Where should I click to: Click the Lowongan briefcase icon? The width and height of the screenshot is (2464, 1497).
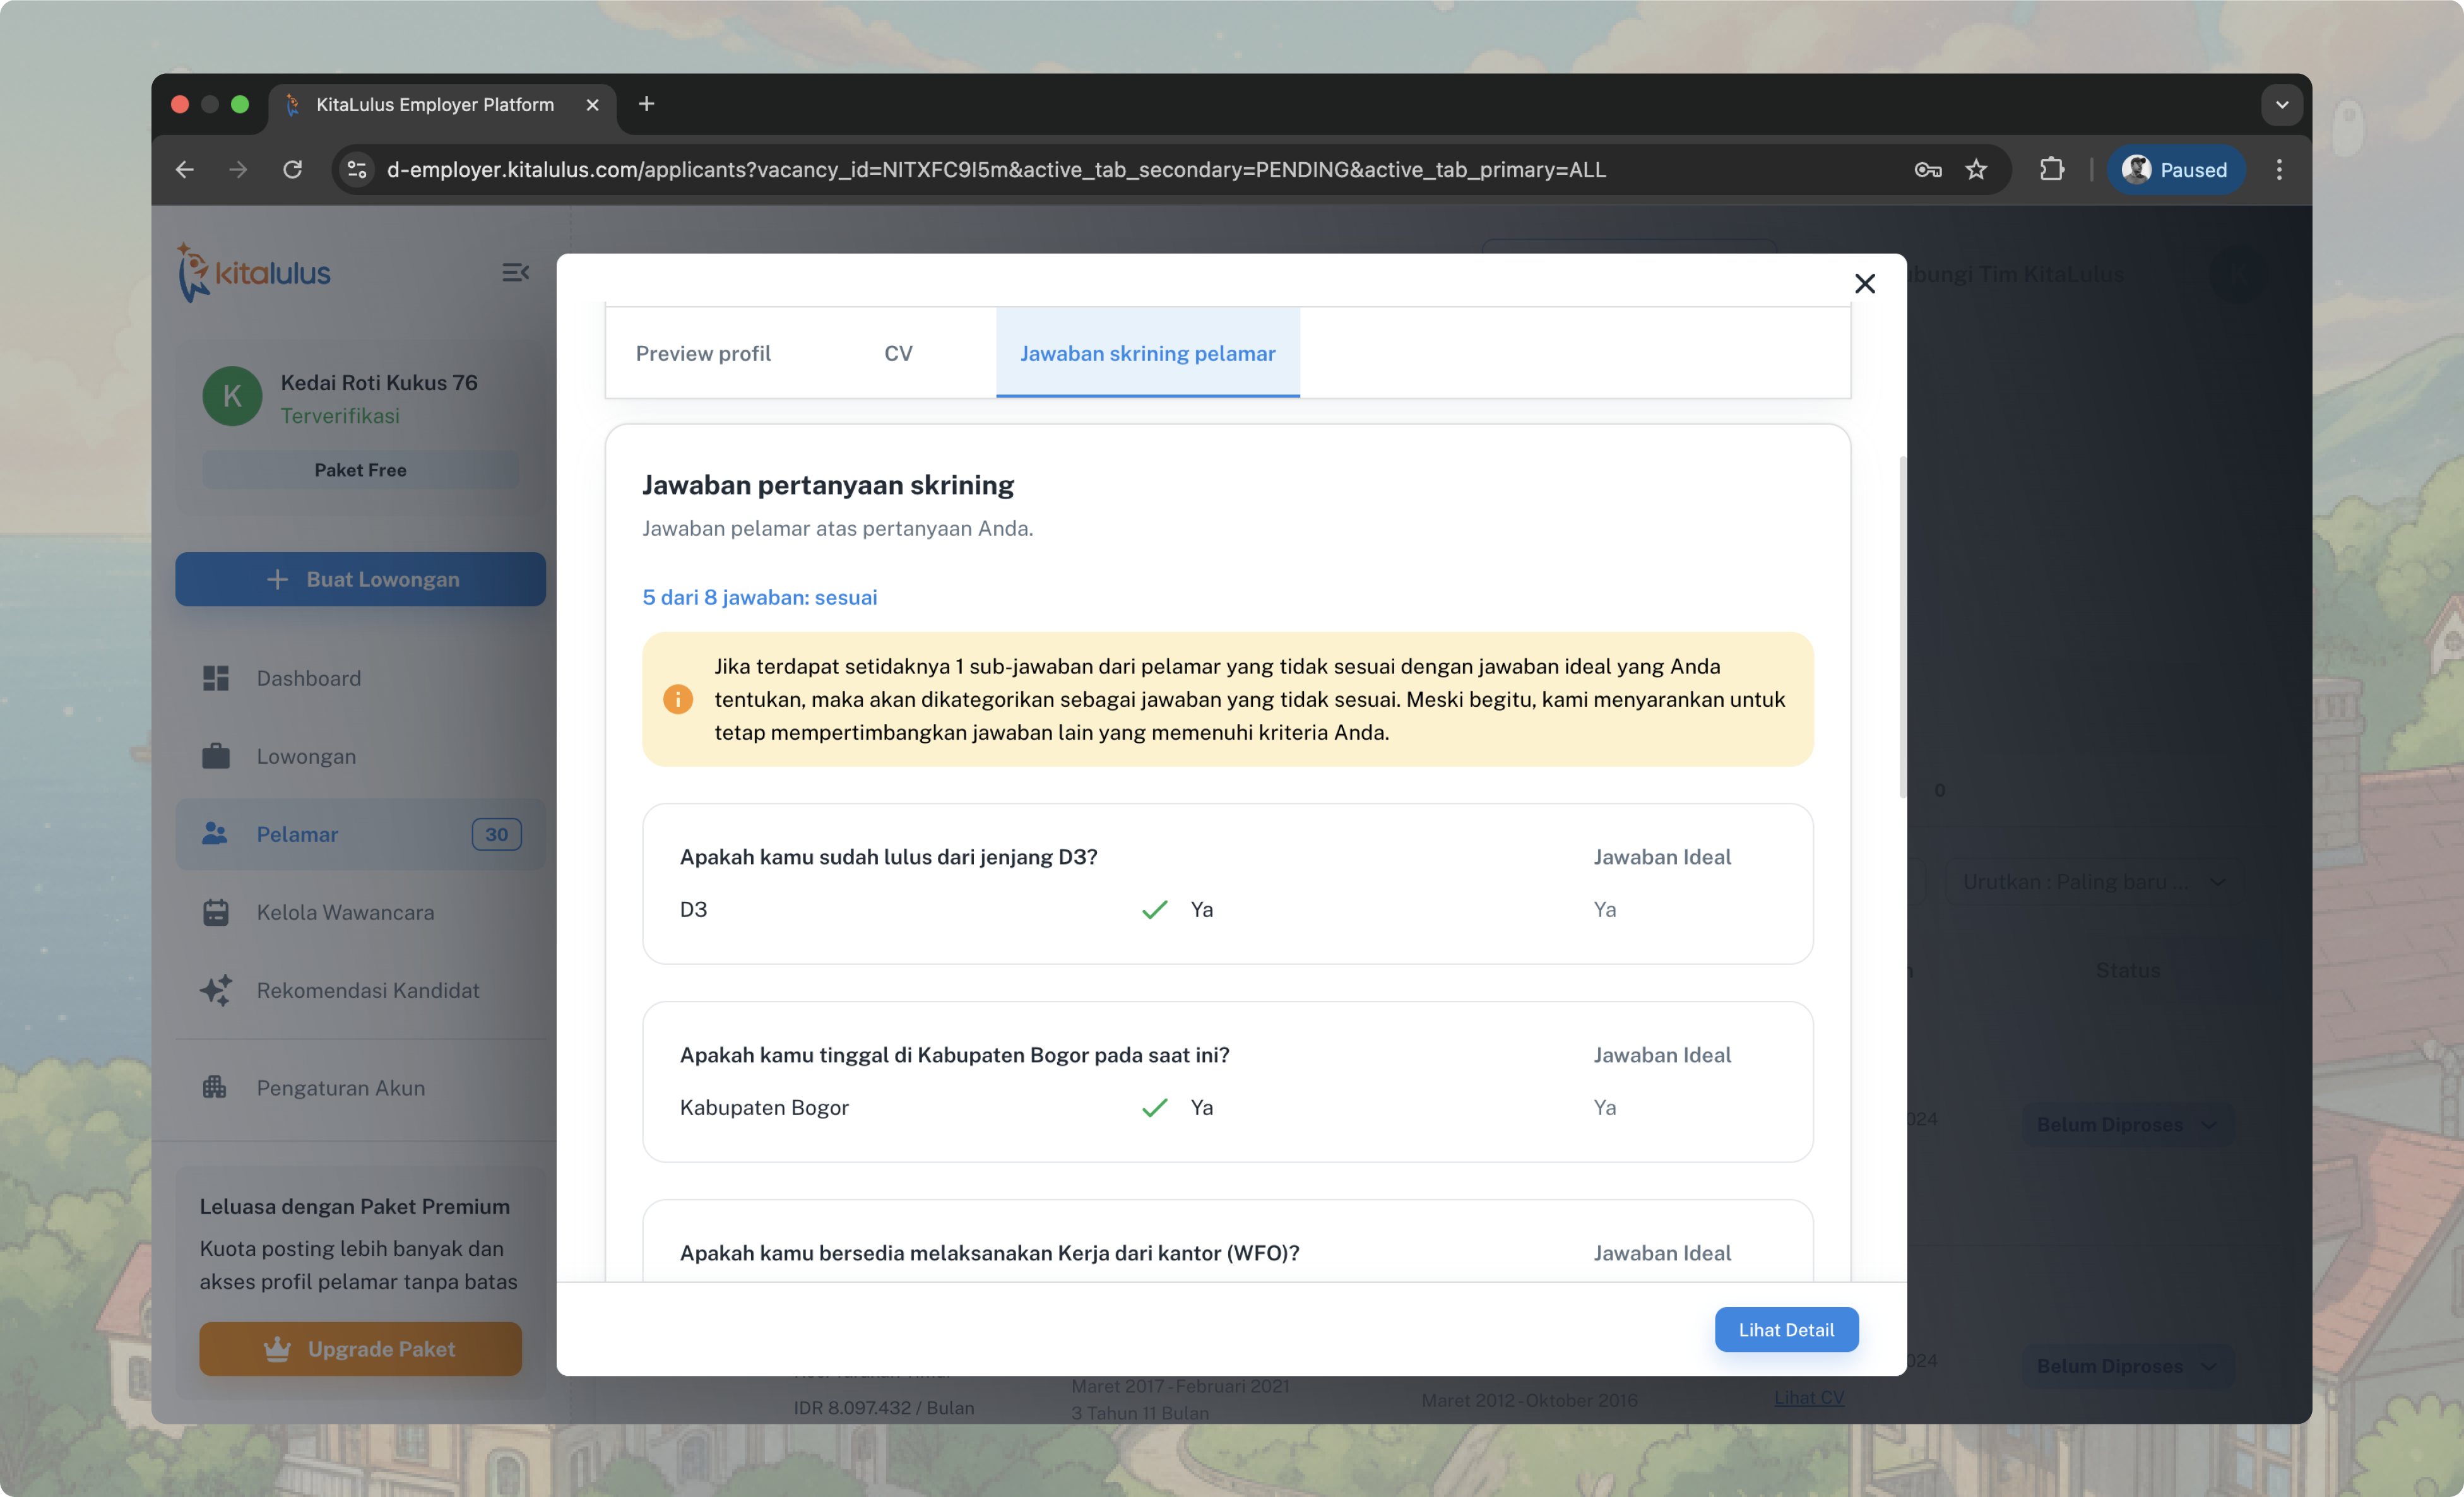216,756
